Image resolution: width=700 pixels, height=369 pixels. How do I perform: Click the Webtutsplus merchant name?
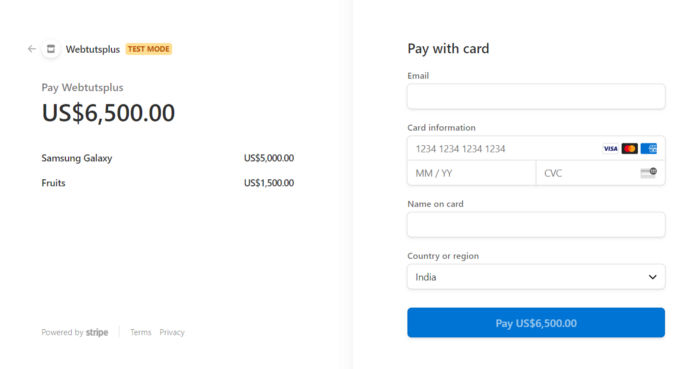93,49
